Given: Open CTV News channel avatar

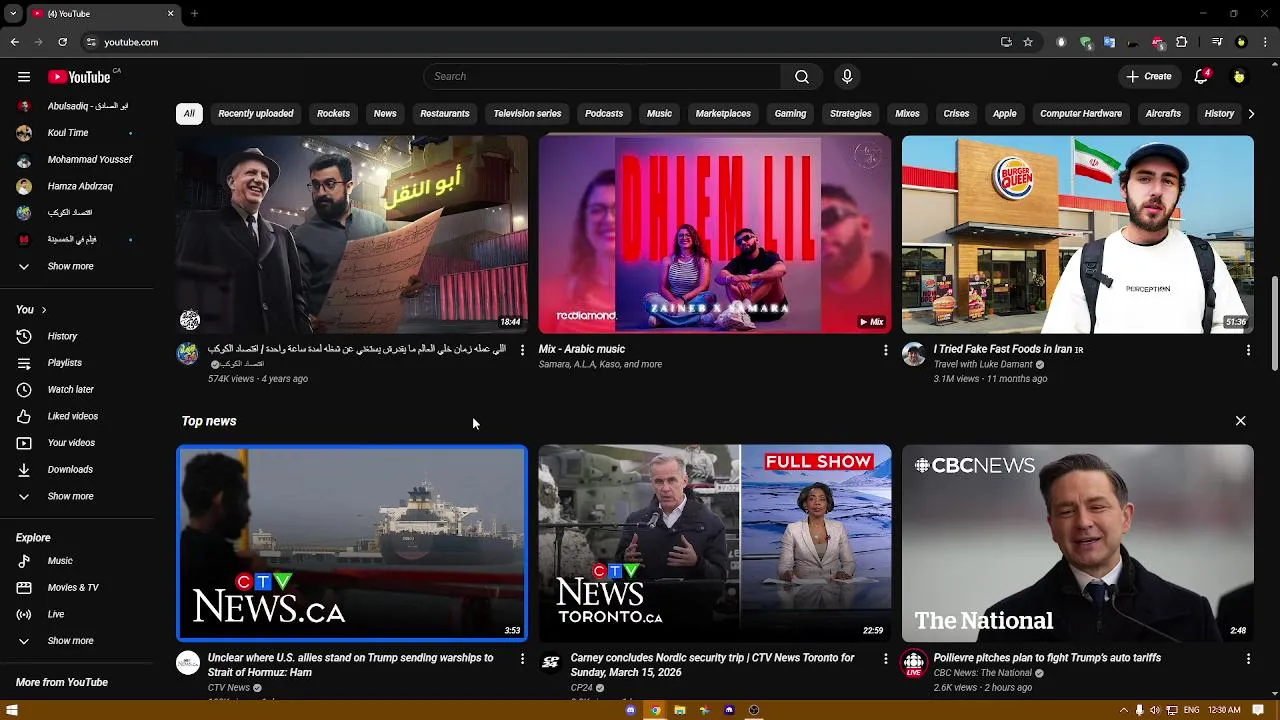Looking at the screenshot, I should [x=188, y=663].
